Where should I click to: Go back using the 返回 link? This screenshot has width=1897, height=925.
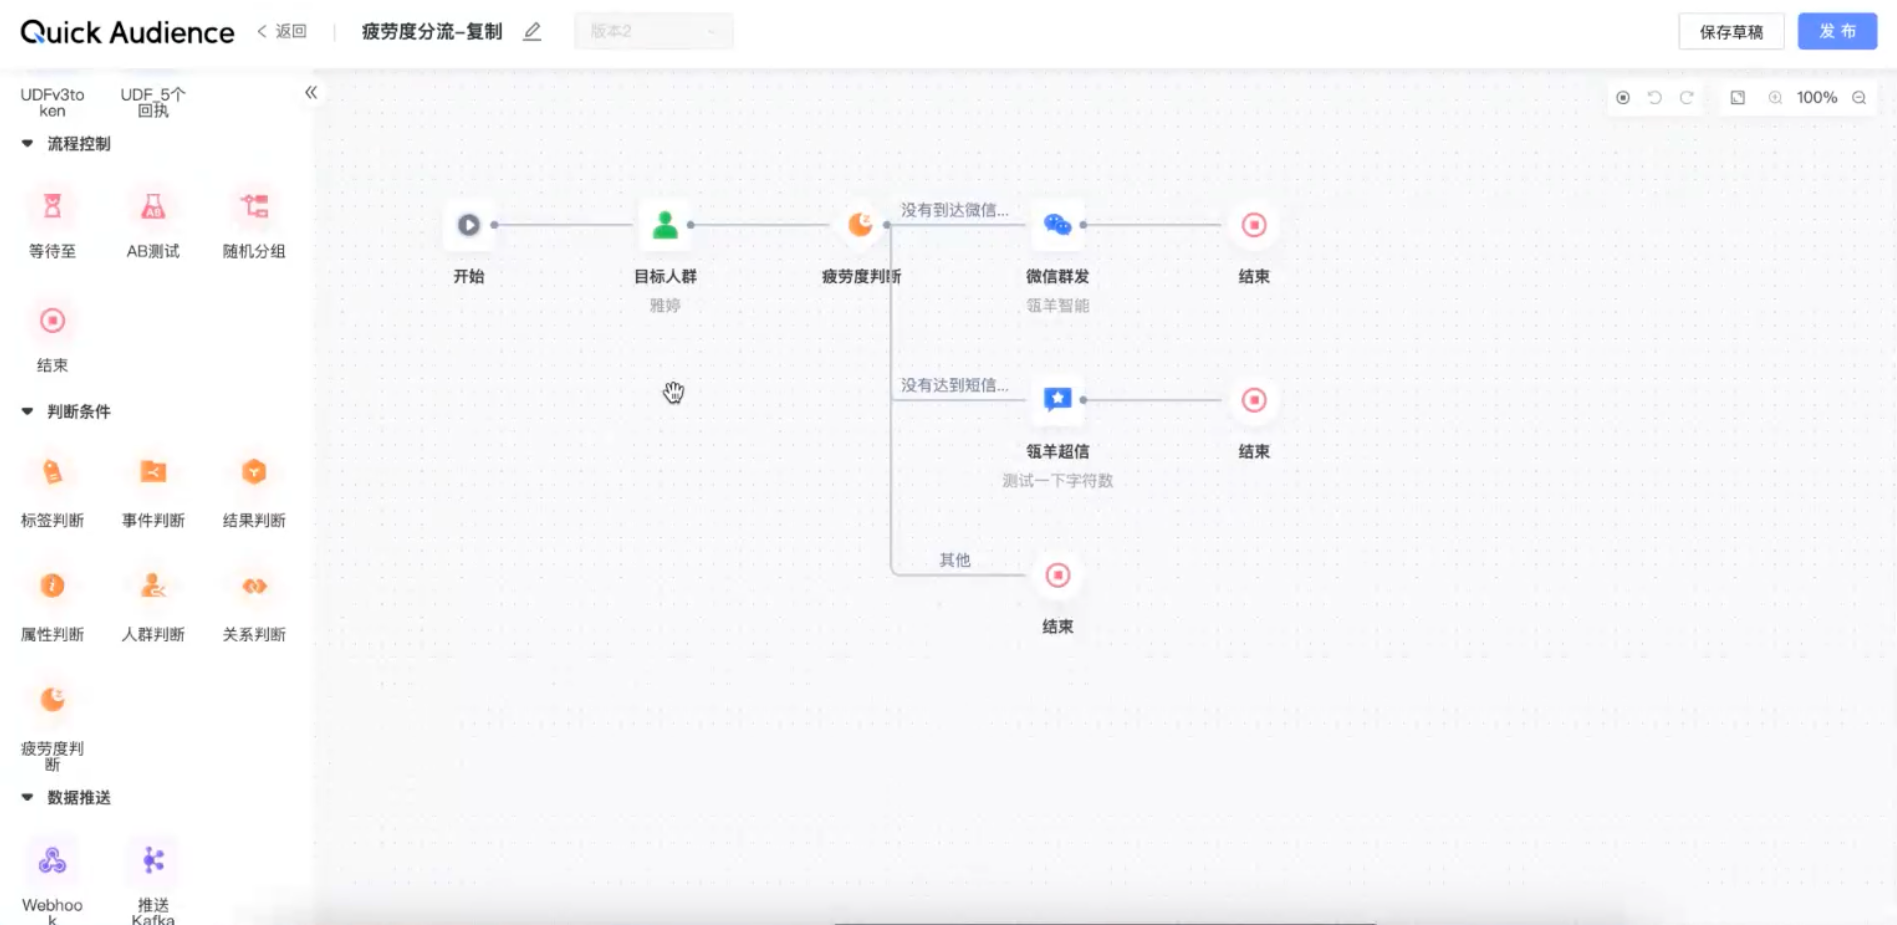click(x=282, y=32)
